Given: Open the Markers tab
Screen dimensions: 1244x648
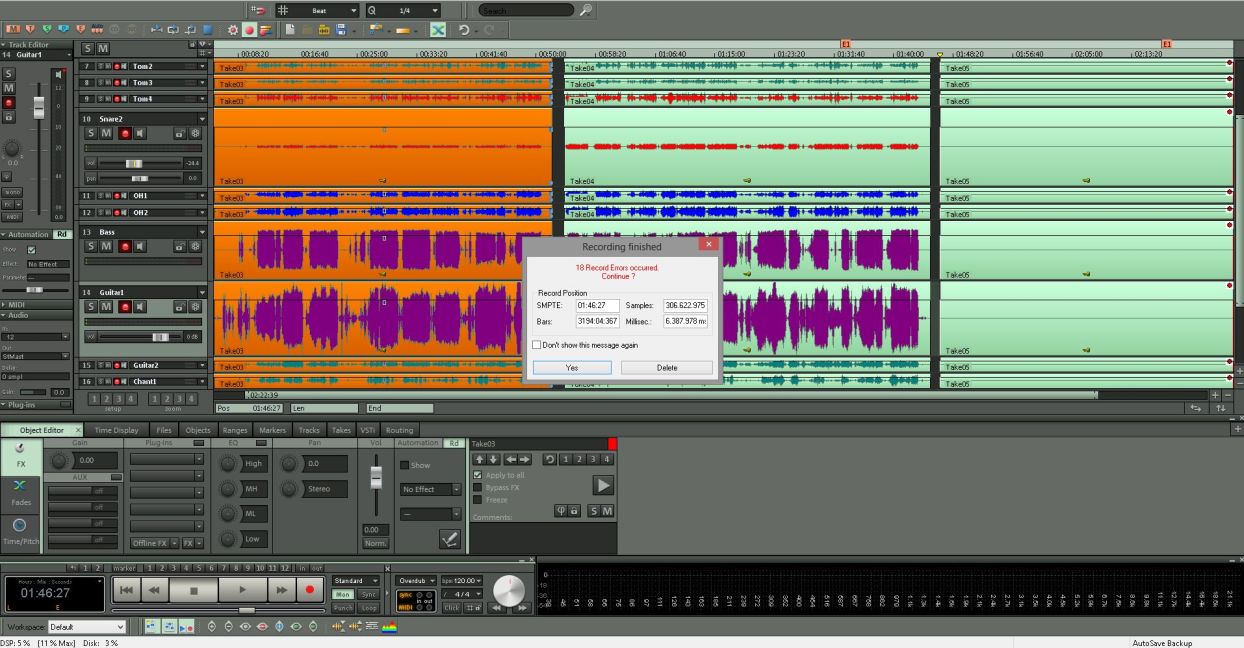Looking at the screenshot, I should tap(272, 430).
